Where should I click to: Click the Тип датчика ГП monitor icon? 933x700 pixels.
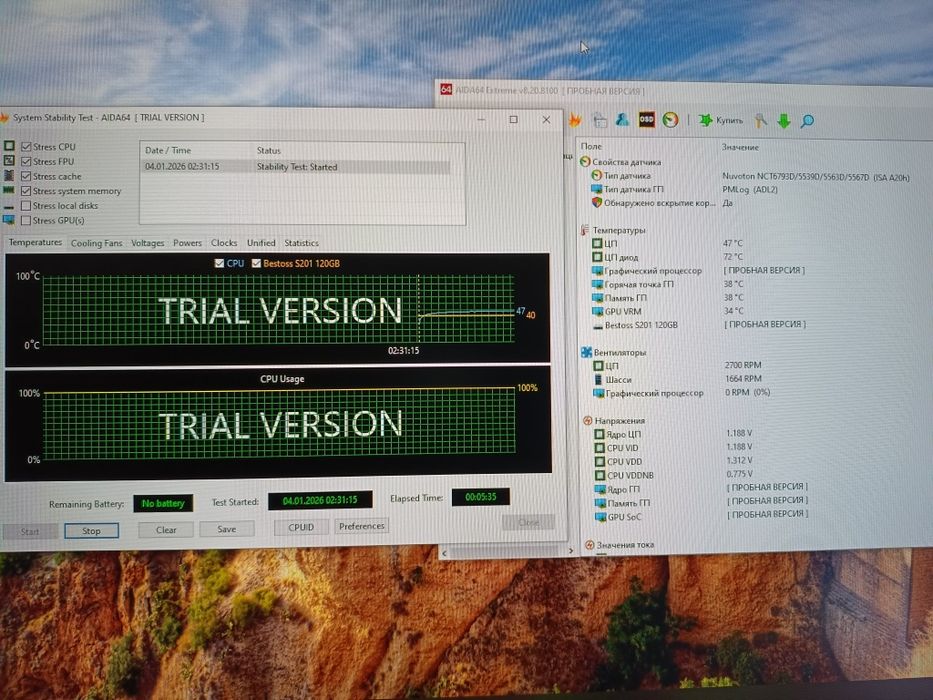pyautogui.click(x=597, y=189)
